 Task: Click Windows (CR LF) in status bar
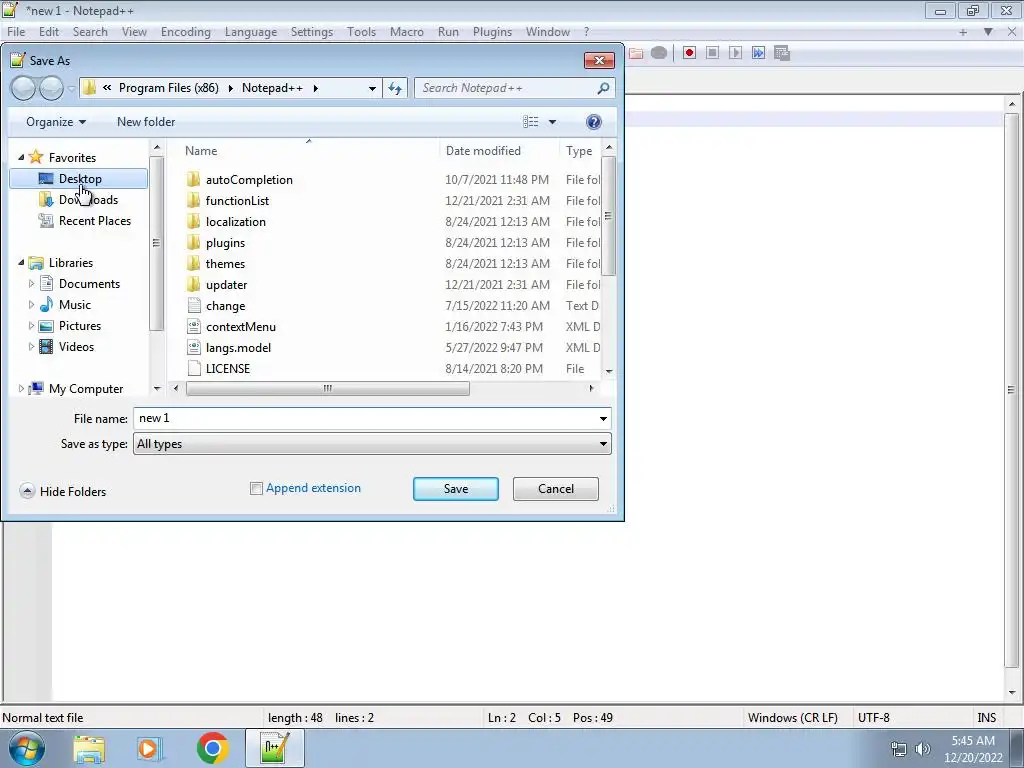[x=792, y=718]
